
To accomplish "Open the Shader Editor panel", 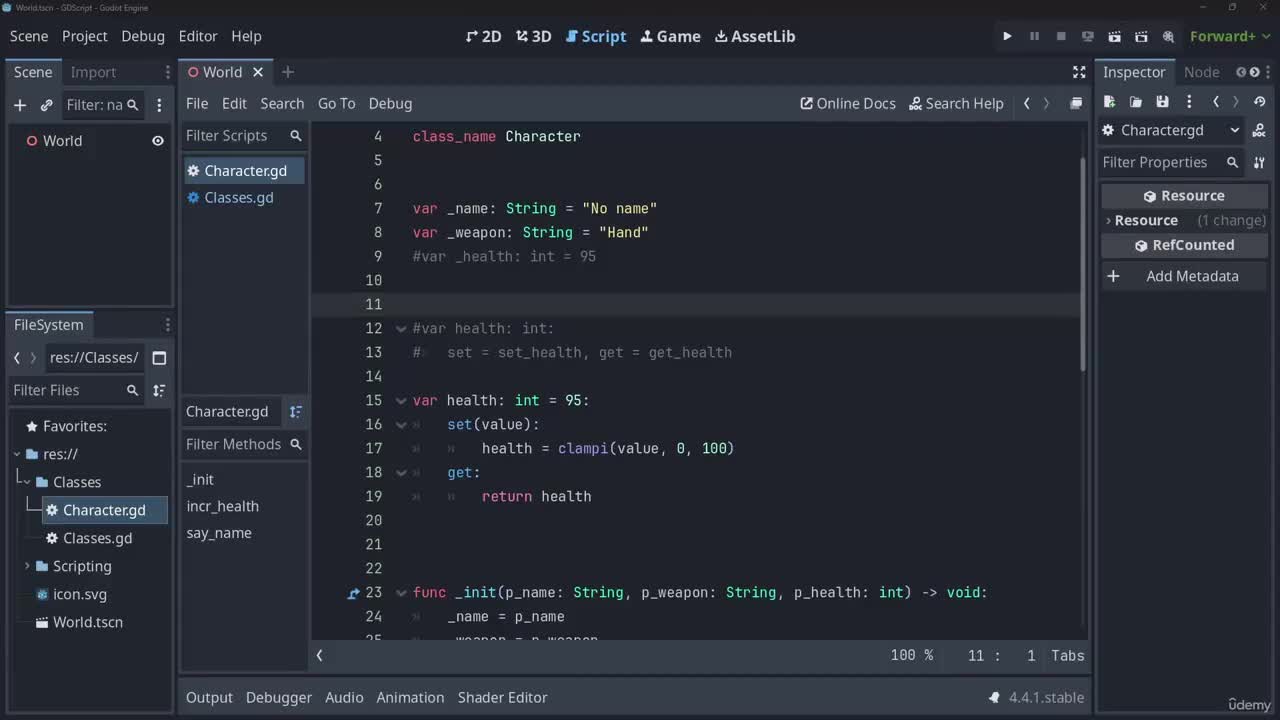I will pos(502,698).
